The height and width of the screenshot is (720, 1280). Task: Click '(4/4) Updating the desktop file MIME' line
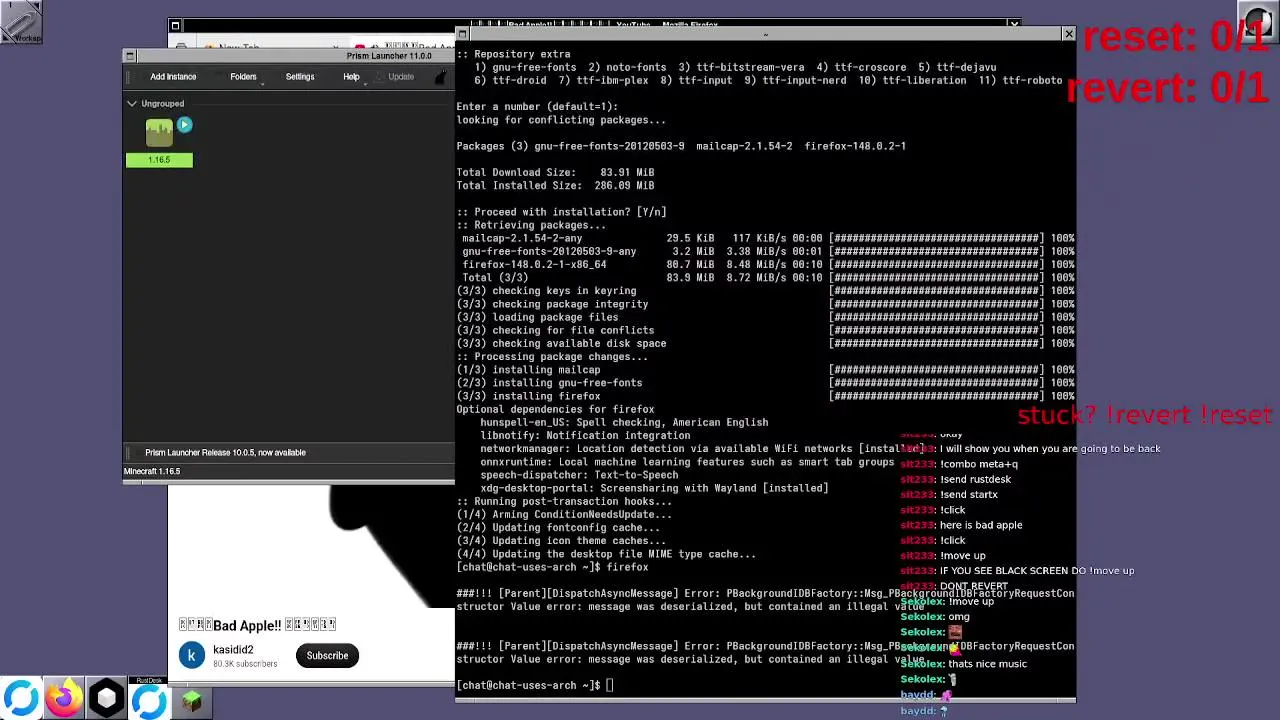[x=606, y=554]
